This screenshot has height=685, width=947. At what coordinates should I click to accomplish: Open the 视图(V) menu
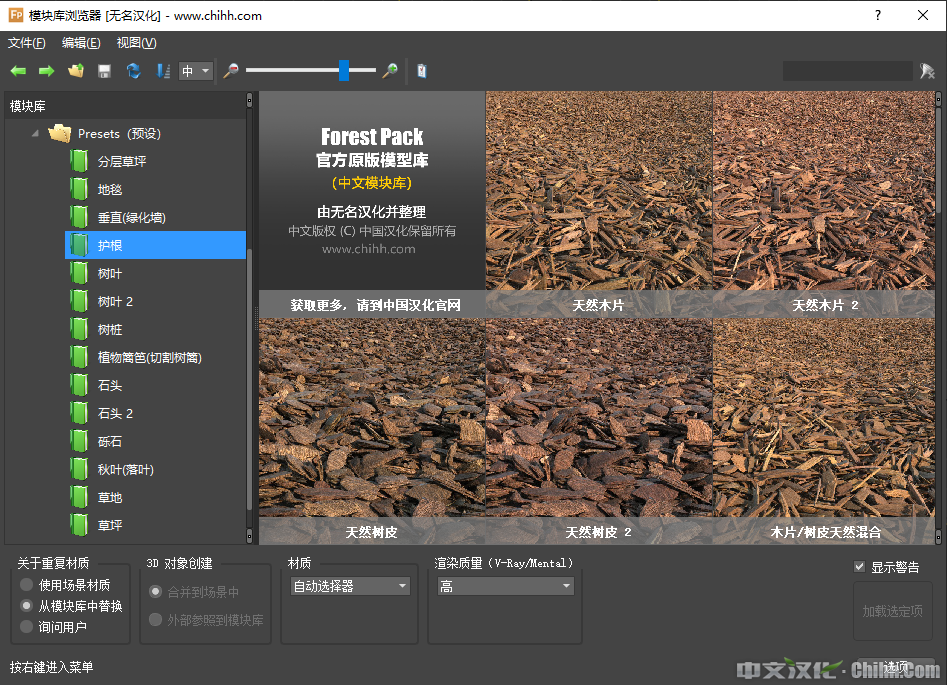pyautogui.click(x=136, y=43)
